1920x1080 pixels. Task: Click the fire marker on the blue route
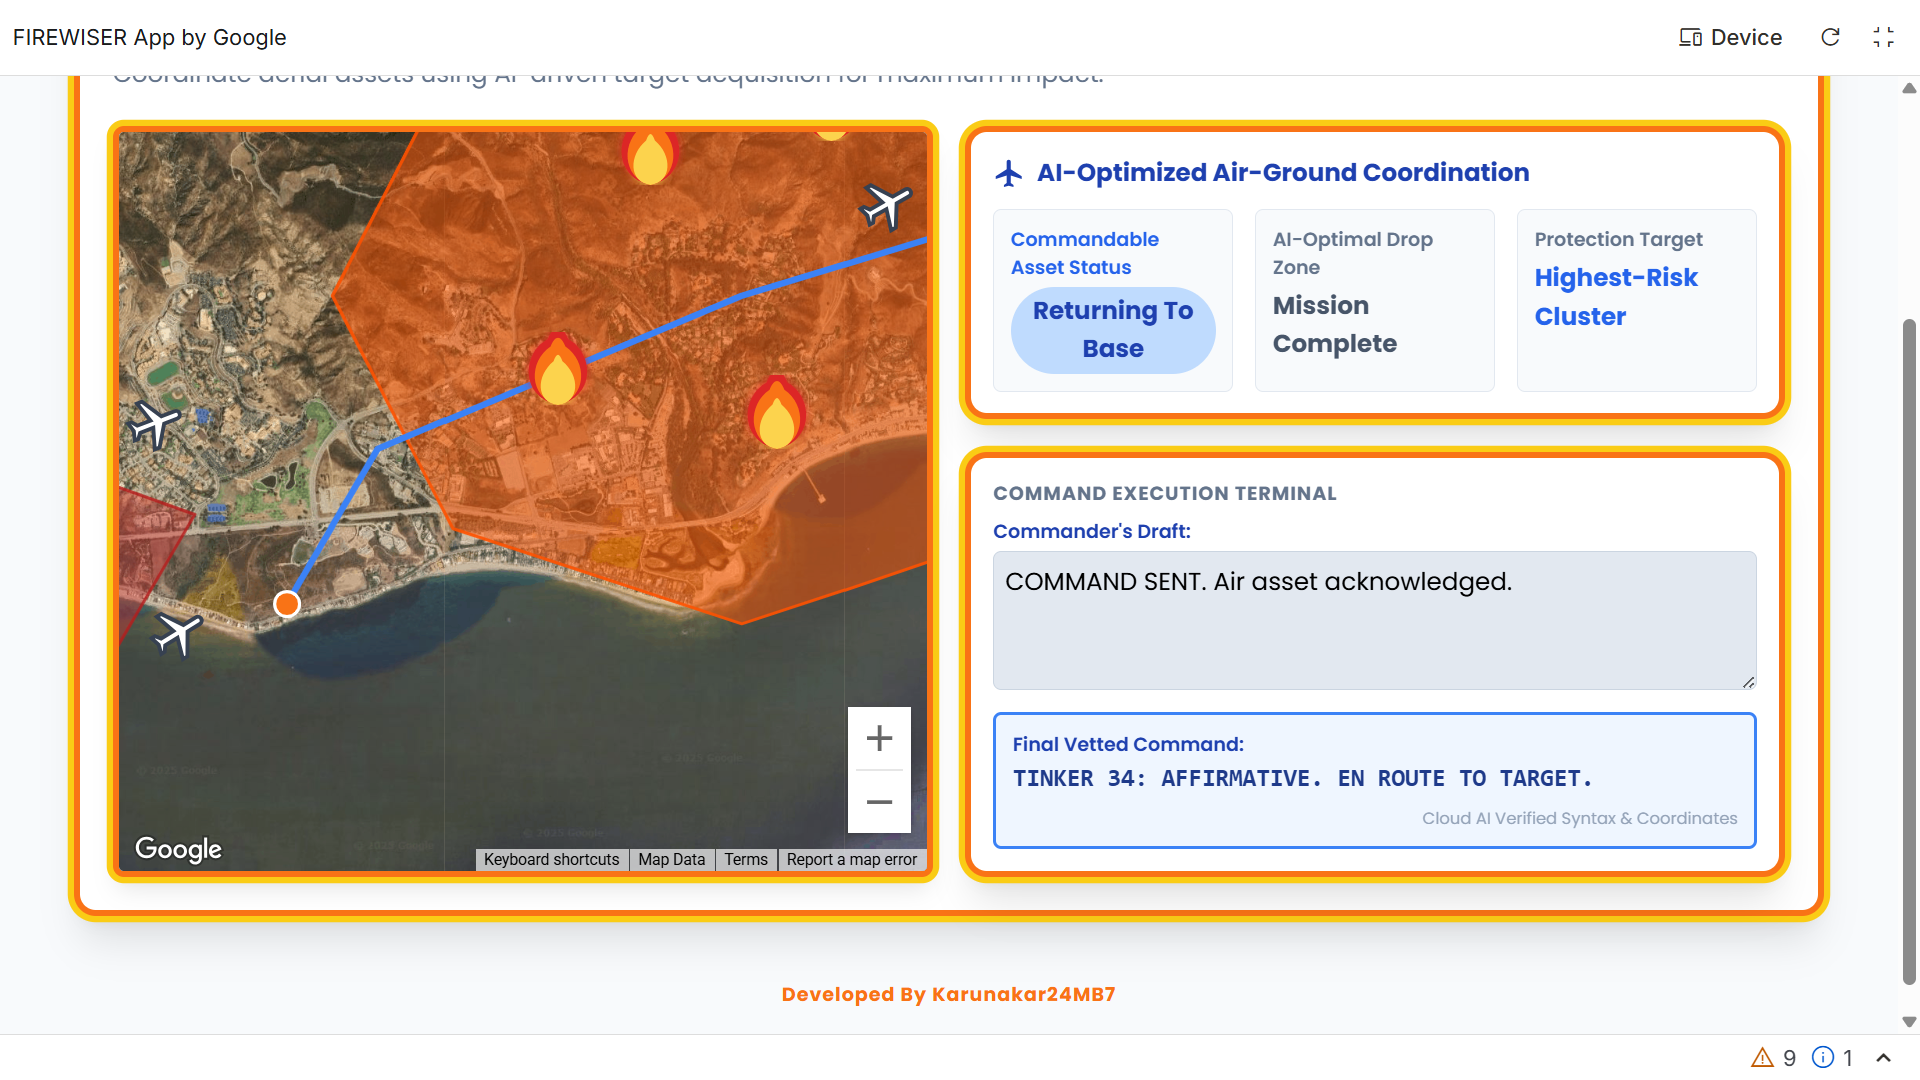tap(557, 370)
